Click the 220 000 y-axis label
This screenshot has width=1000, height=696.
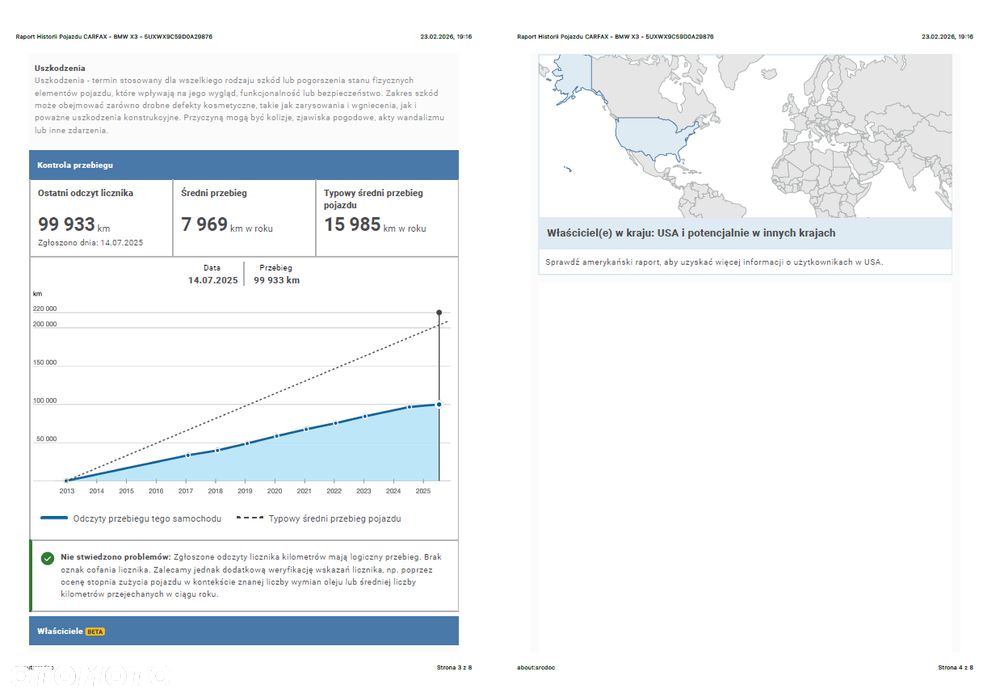[45, 309]
